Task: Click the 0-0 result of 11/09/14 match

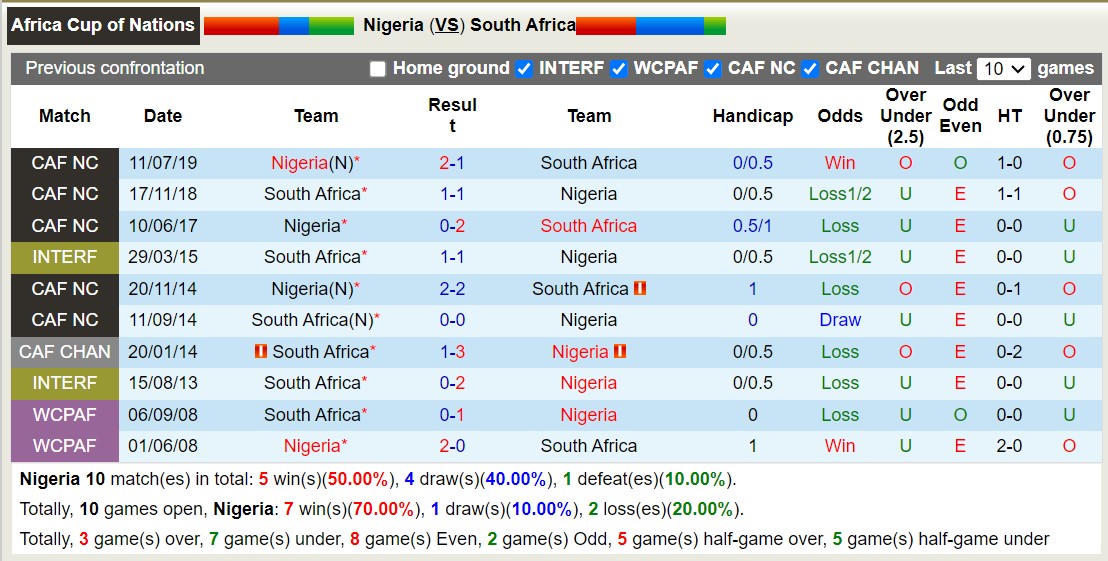Action: coord(452,320)
